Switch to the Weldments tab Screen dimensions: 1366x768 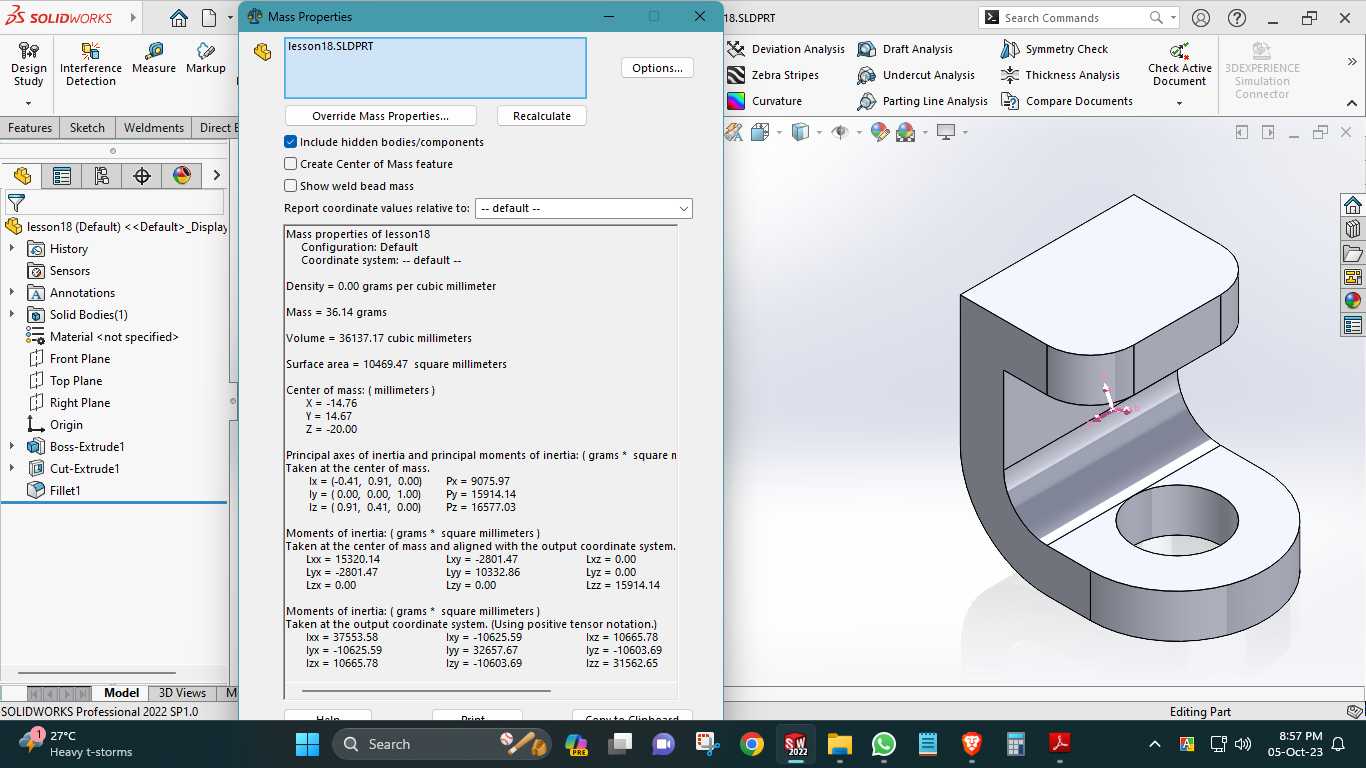coord(154,128)
